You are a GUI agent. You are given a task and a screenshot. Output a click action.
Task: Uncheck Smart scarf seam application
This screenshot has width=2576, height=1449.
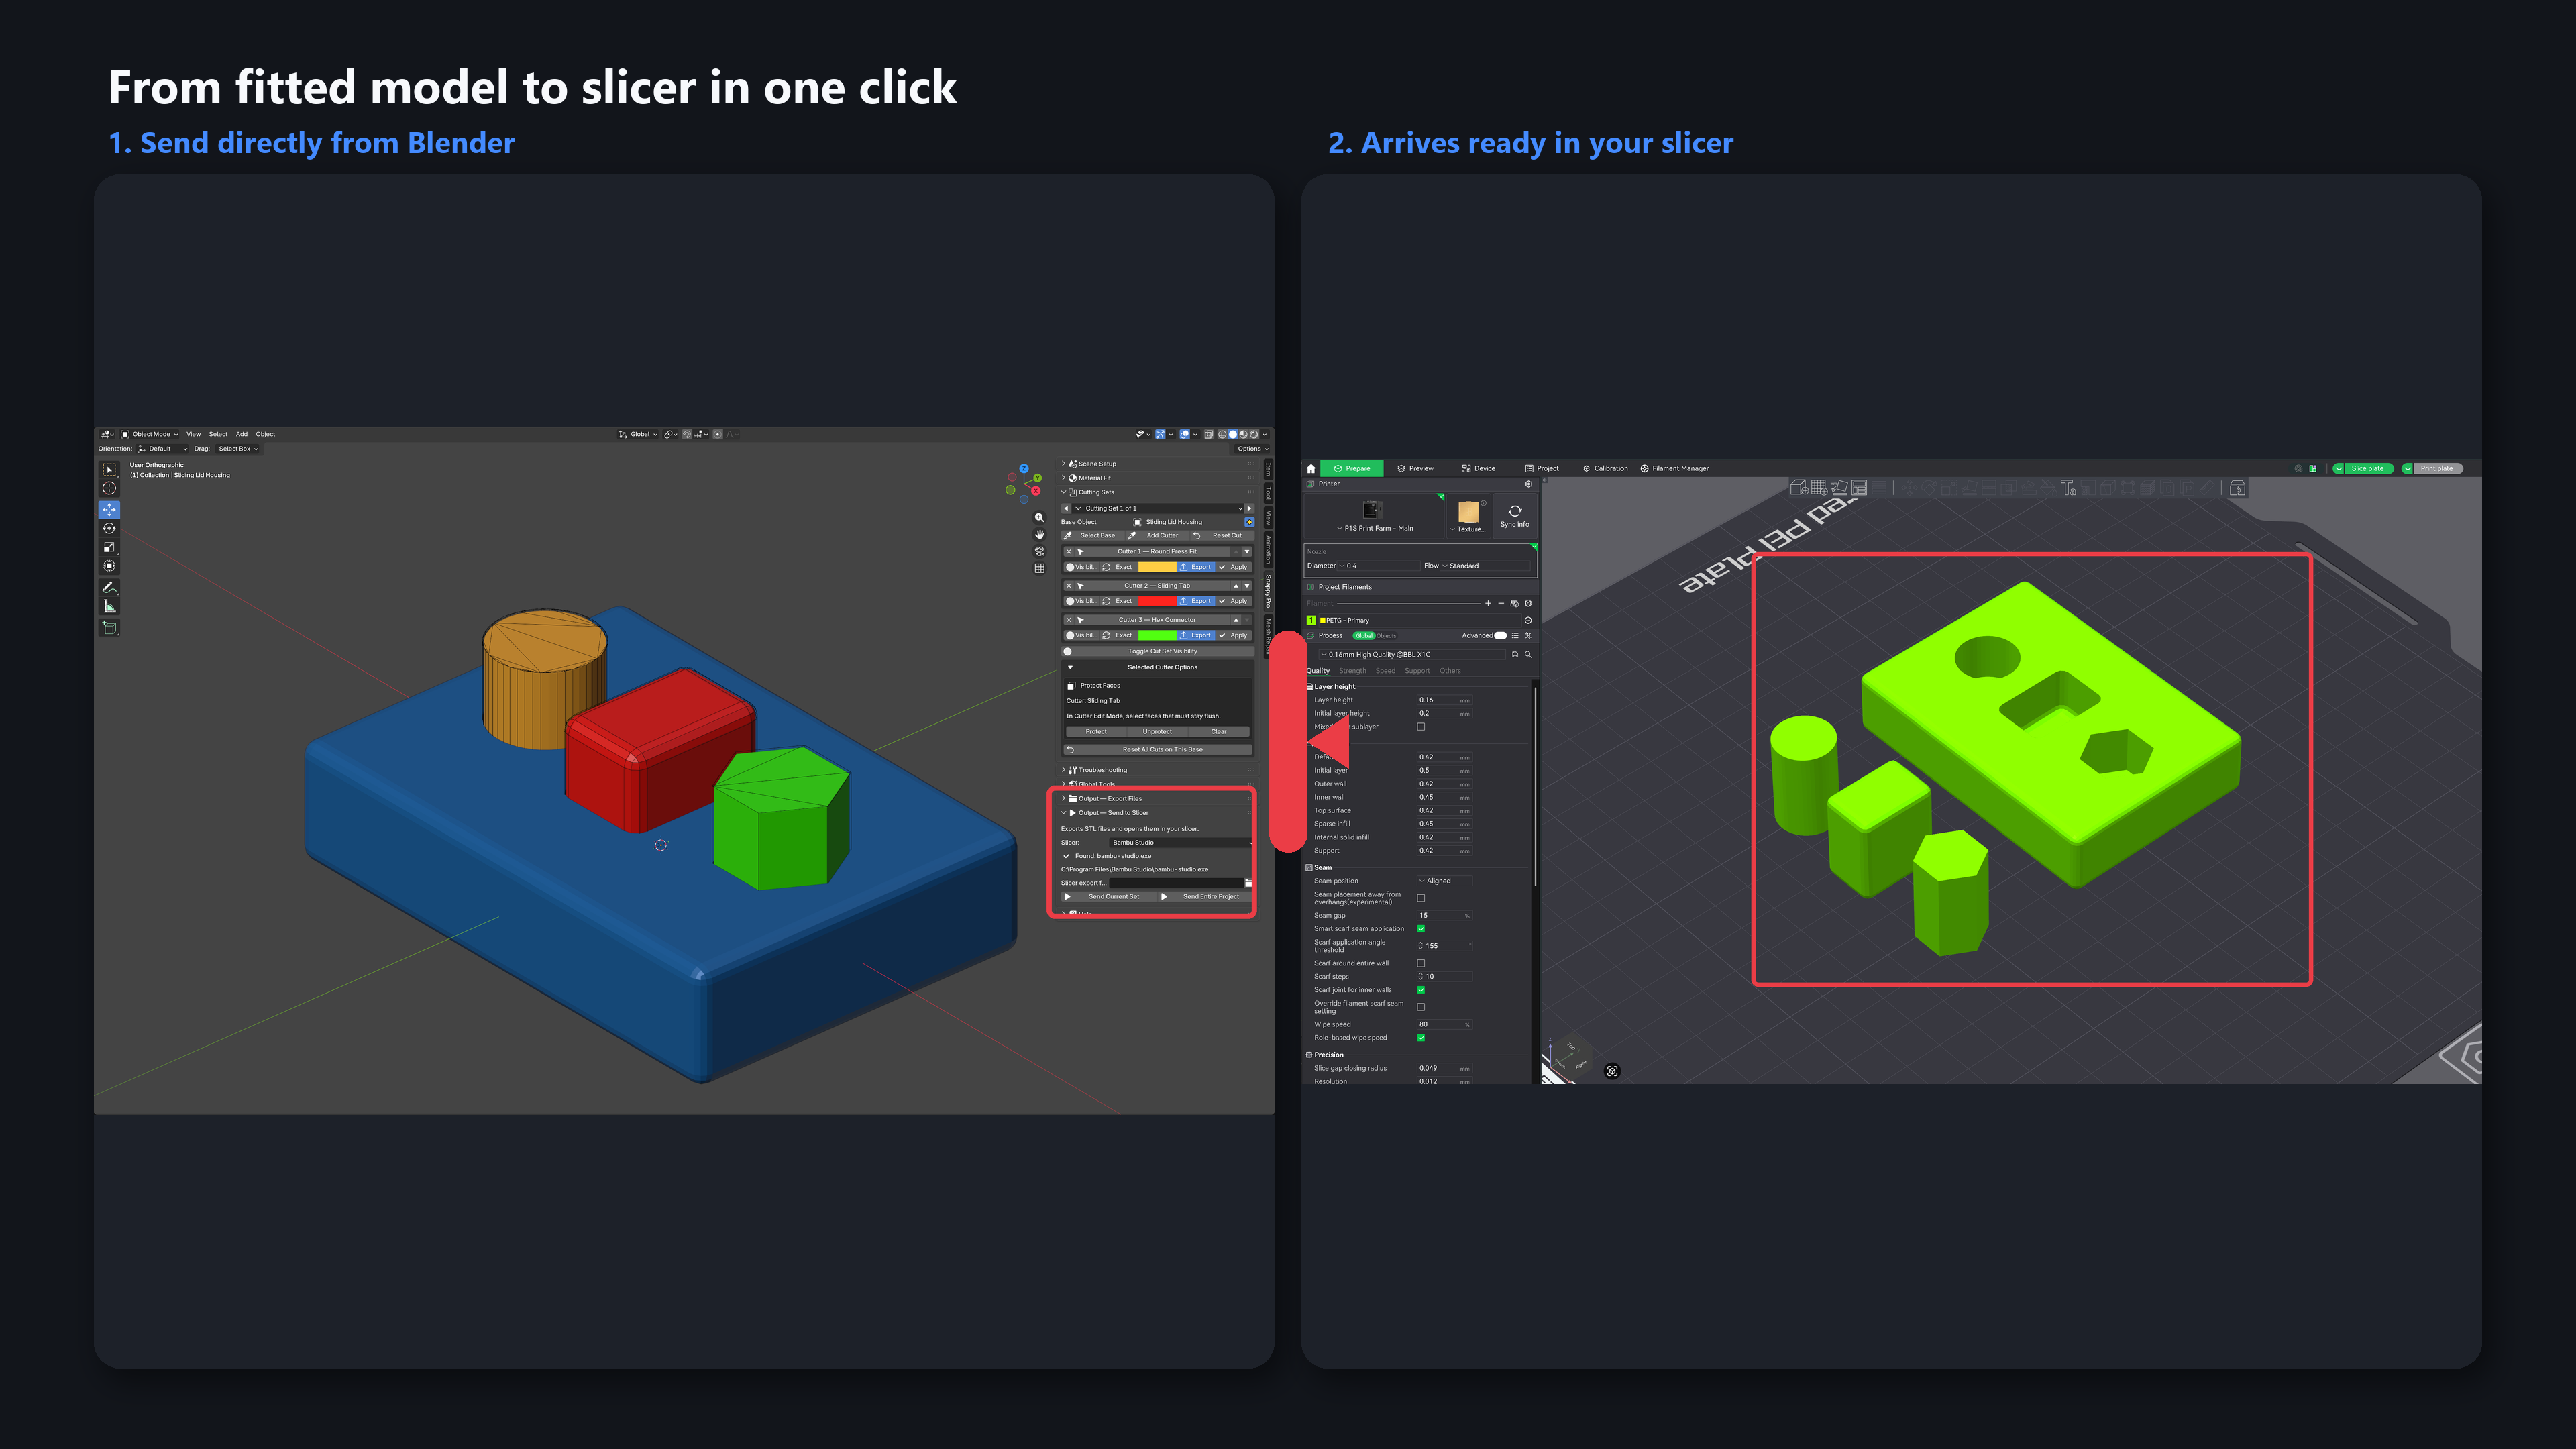coord(1421,929)
